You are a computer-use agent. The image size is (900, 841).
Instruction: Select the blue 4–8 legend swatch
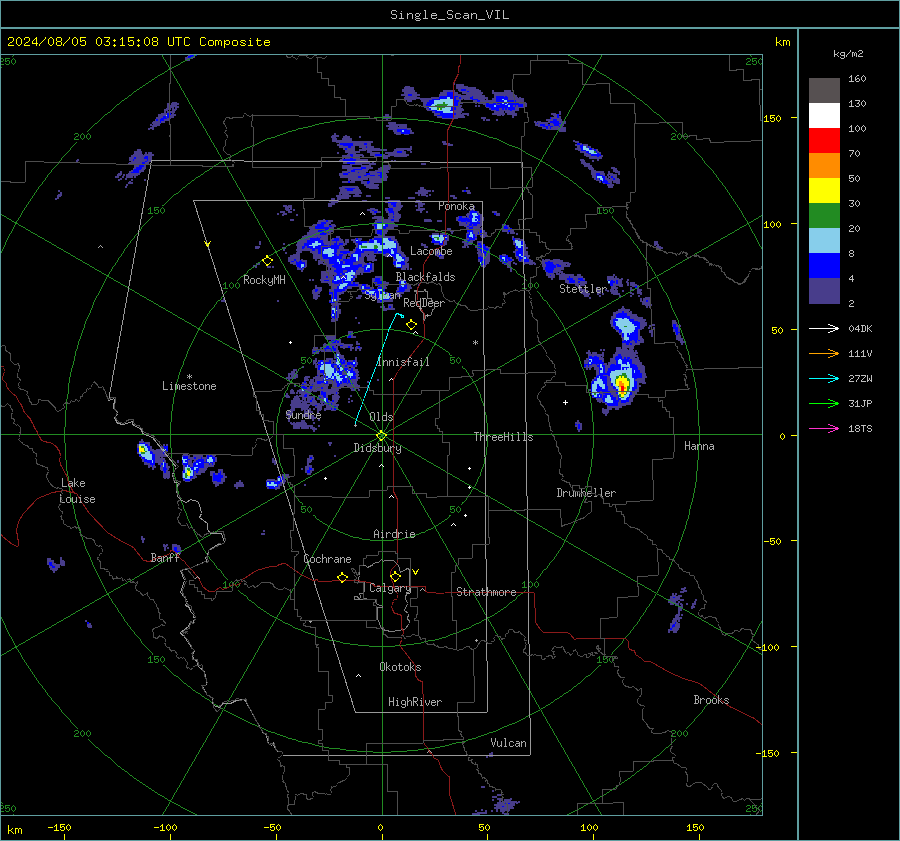pos(824,266)
